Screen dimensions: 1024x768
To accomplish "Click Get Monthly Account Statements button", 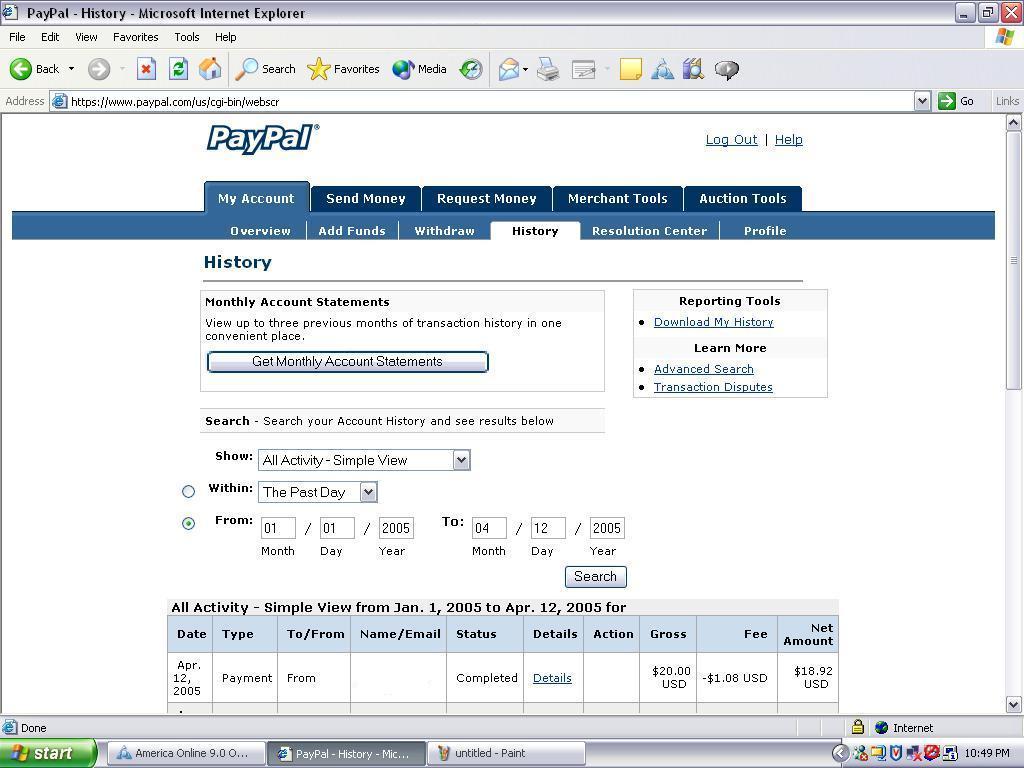I will pos(347,362).
